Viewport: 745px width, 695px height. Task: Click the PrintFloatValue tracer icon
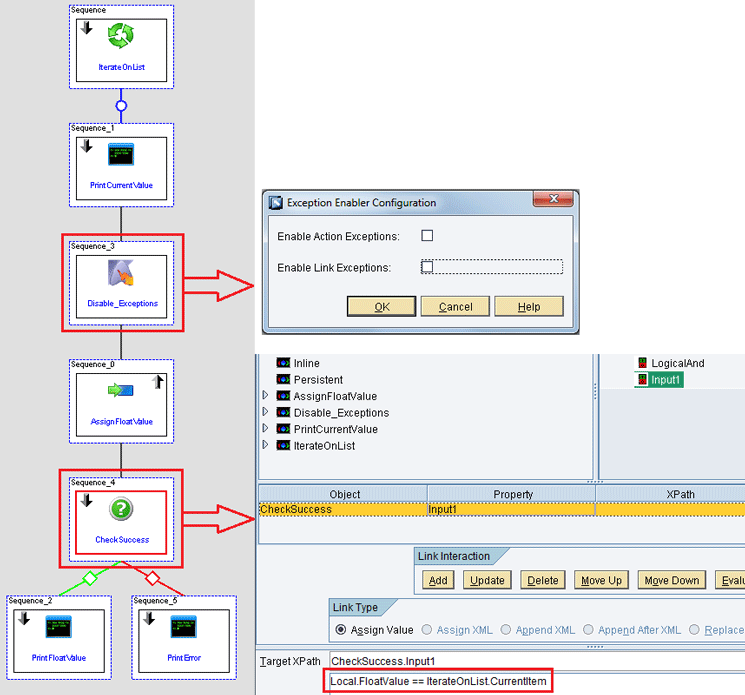coord(58,627)
